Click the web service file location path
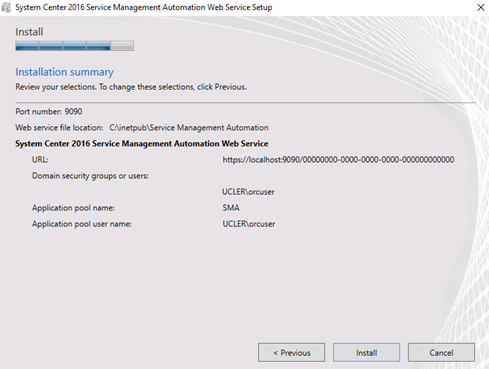The image size is (489, 369). point(189,128)
